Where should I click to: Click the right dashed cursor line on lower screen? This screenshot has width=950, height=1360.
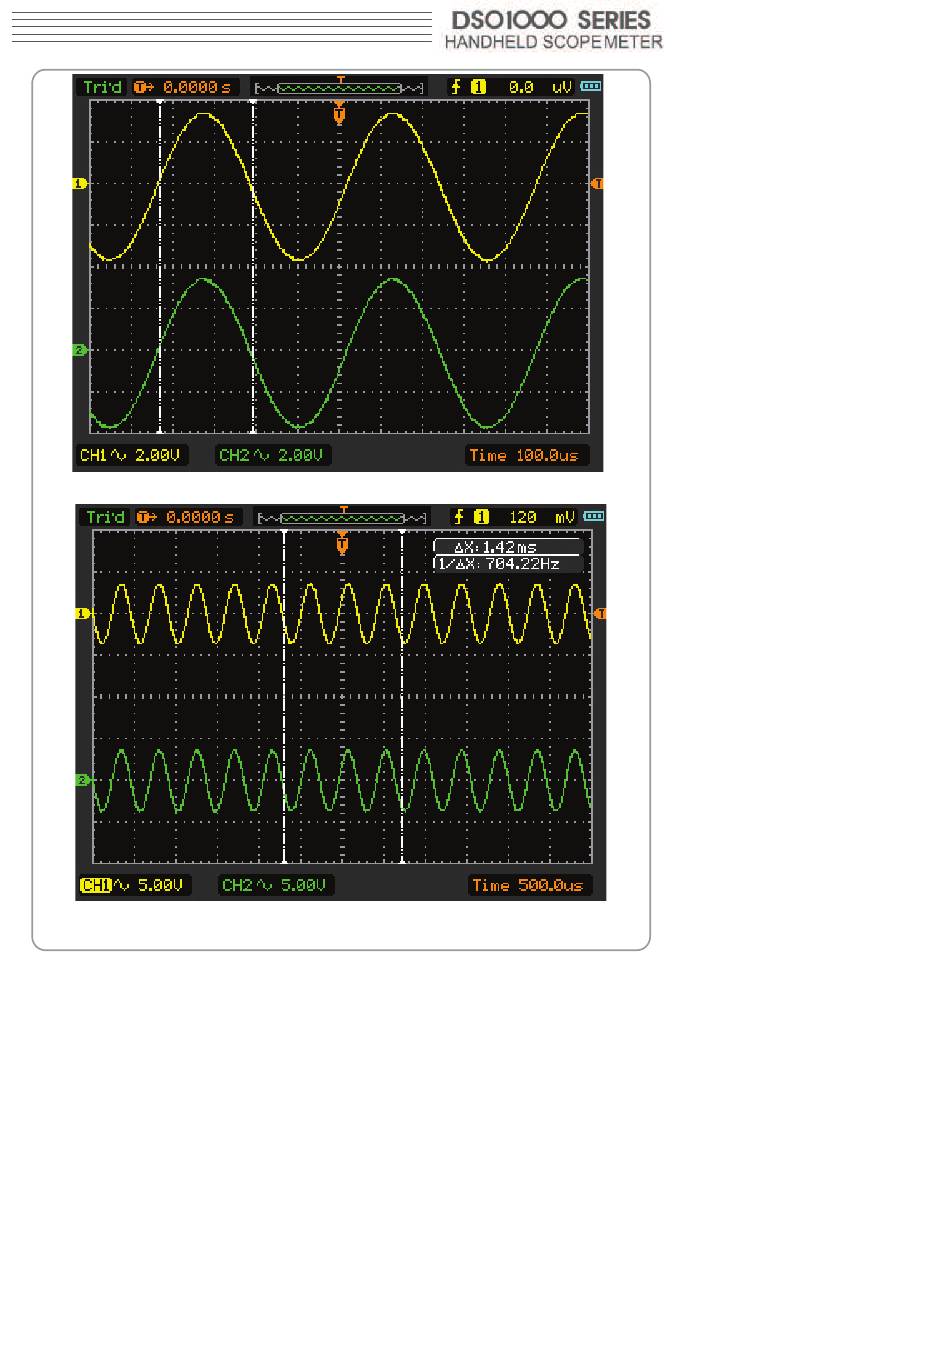[402, 696]
